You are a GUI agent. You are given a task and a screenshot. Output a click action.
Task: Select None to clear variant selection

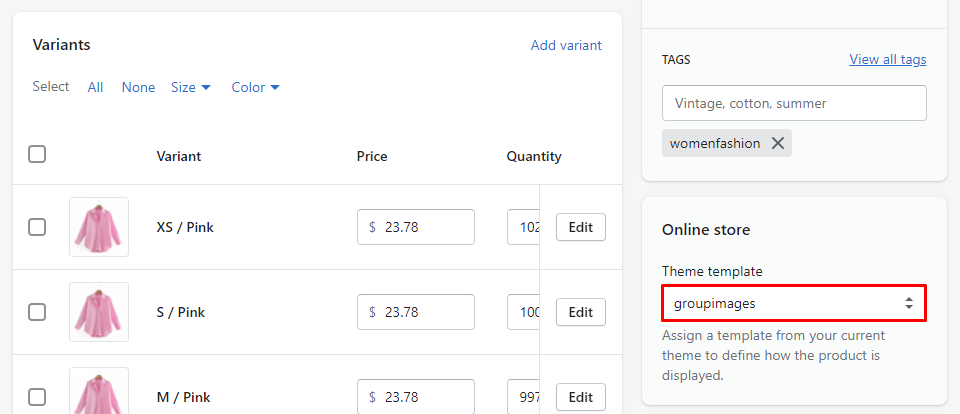138,87
